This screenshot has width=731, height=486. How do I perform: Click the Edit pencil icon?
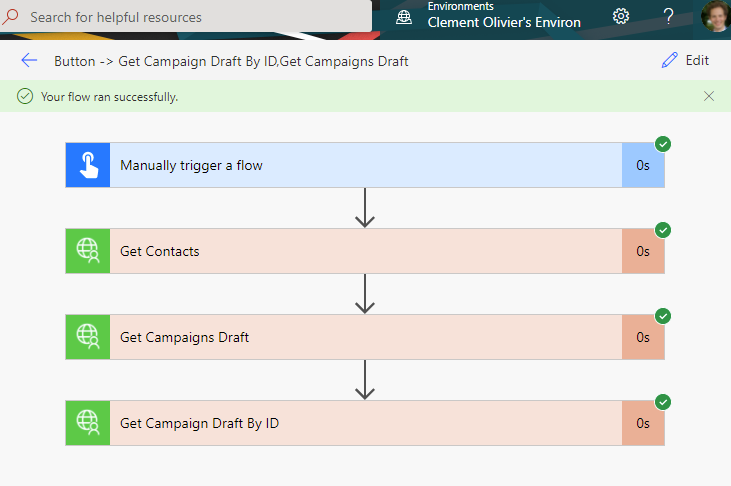point(669,60)
